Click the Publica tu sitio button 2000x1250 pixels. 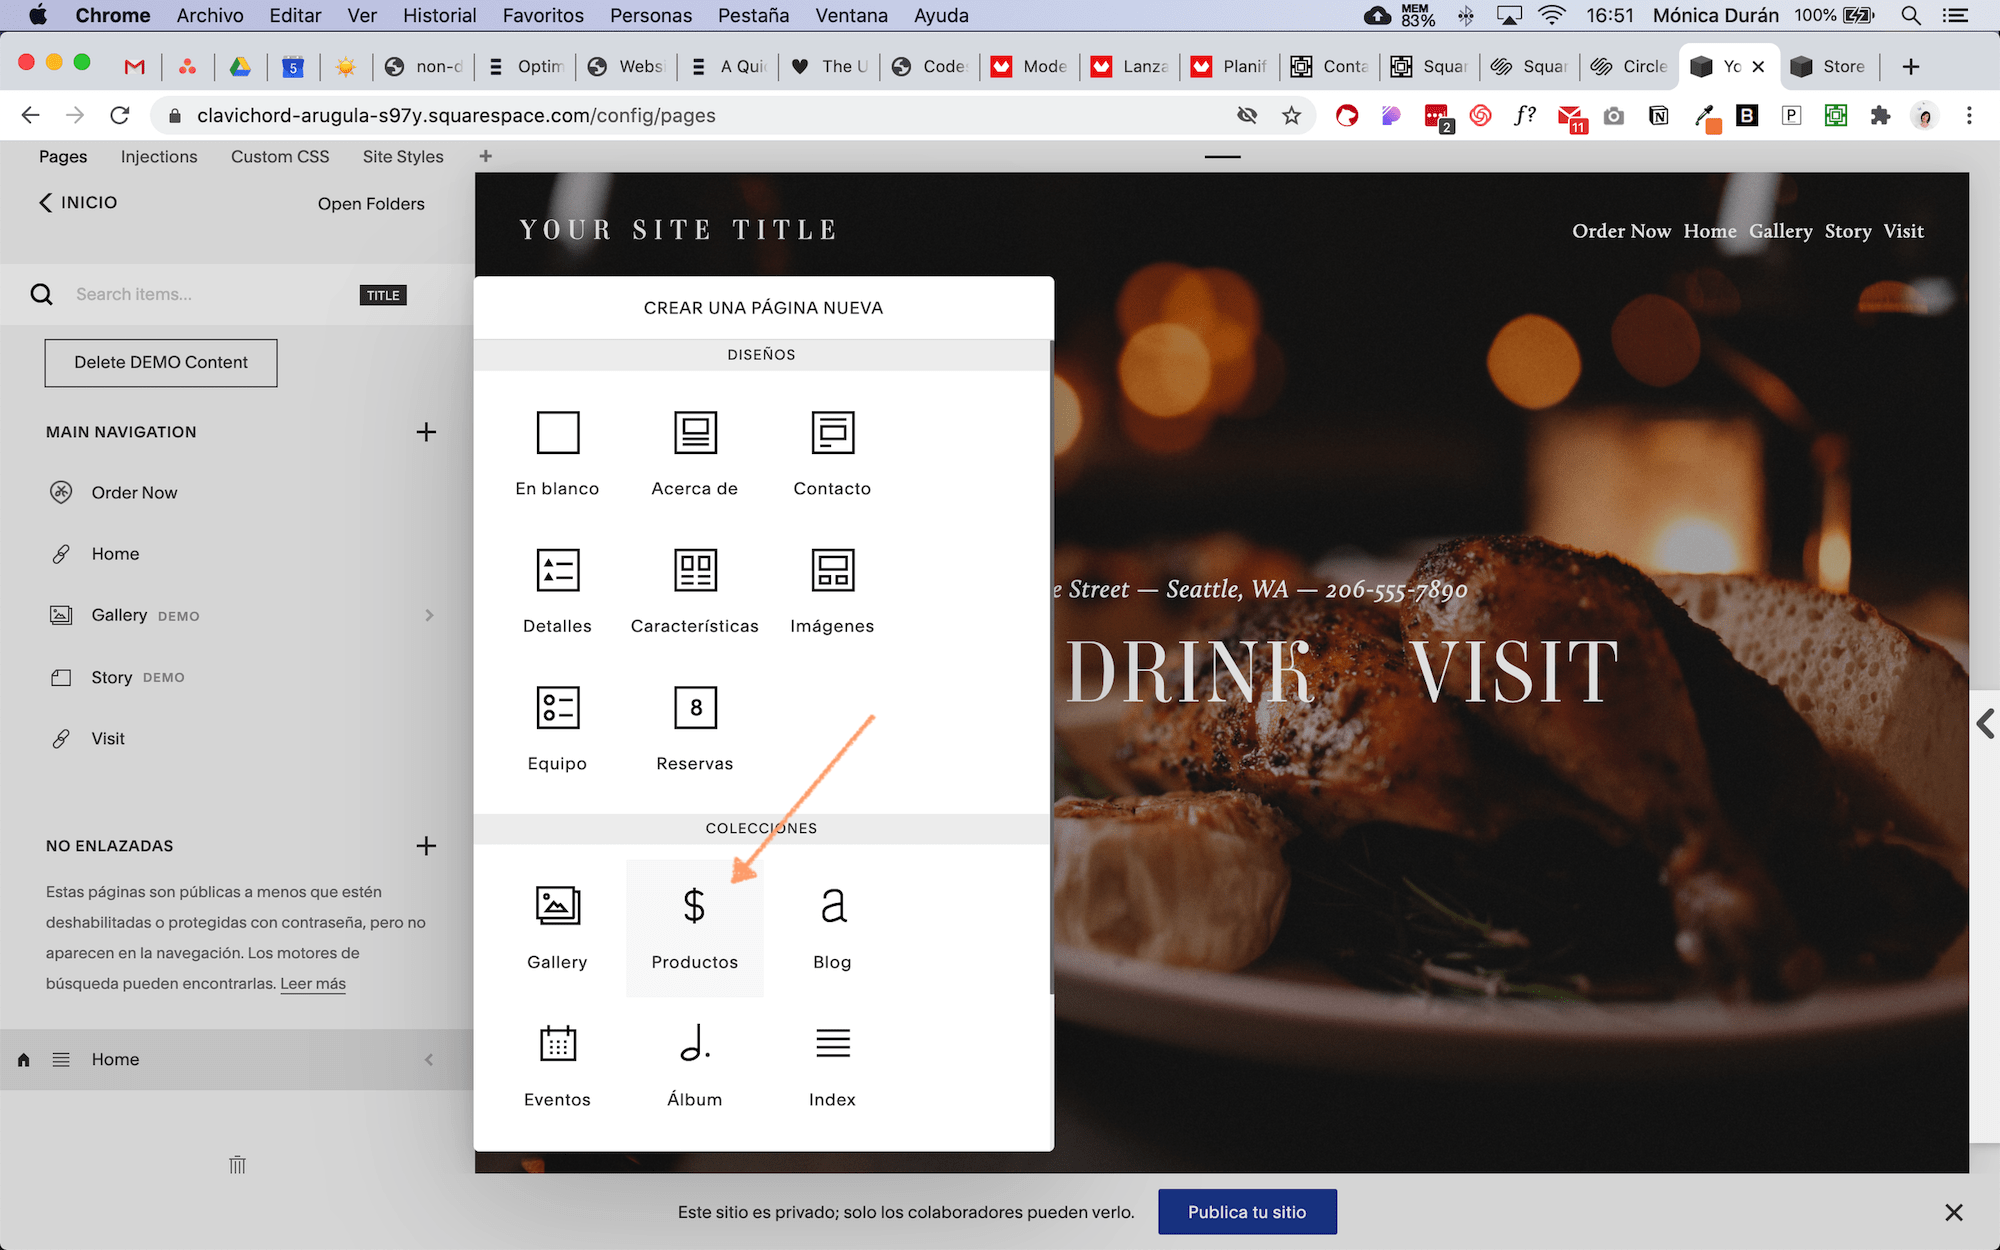pyautogui.click(x=1247, y=1212)
